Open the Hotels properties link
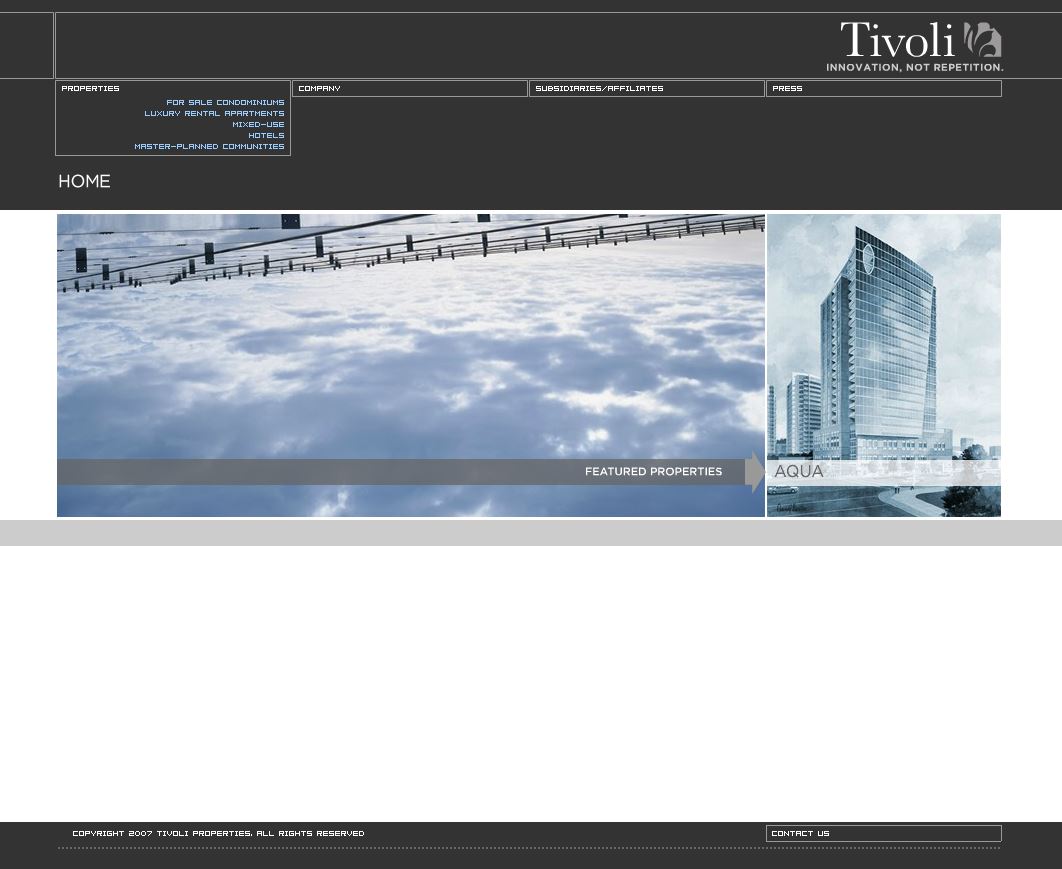 (x=266, y=135)
